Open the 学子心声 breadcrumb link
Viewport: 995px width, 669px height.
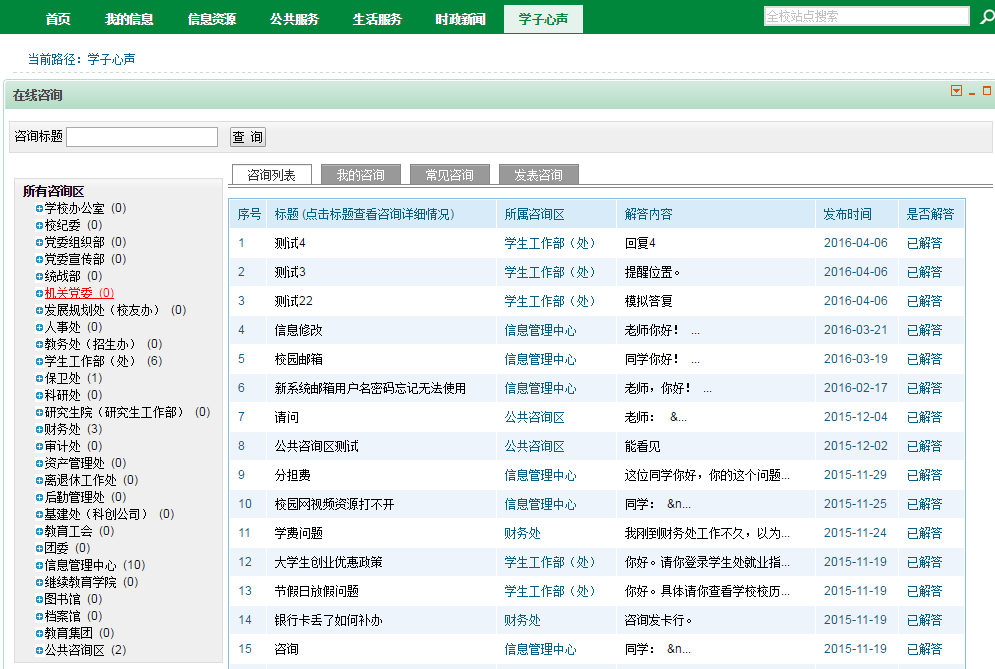tap(111, 59)
